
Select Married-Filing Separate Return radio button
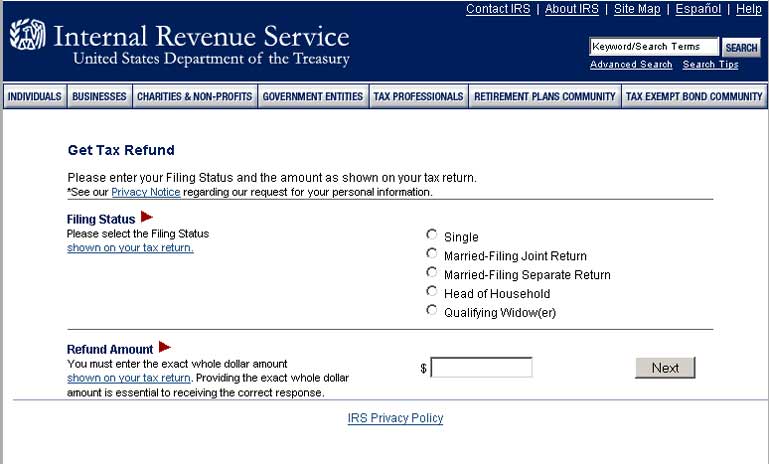[x=432, y=273]
